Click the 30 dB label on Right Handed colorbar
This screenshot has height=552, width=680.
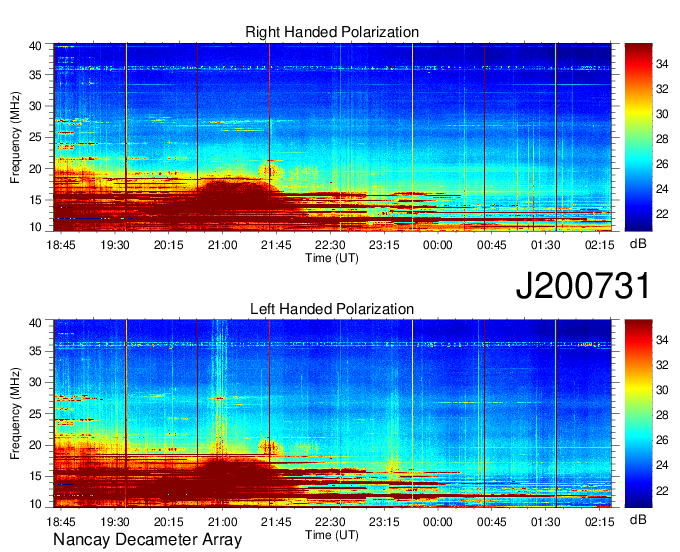(x=662, y=114)
